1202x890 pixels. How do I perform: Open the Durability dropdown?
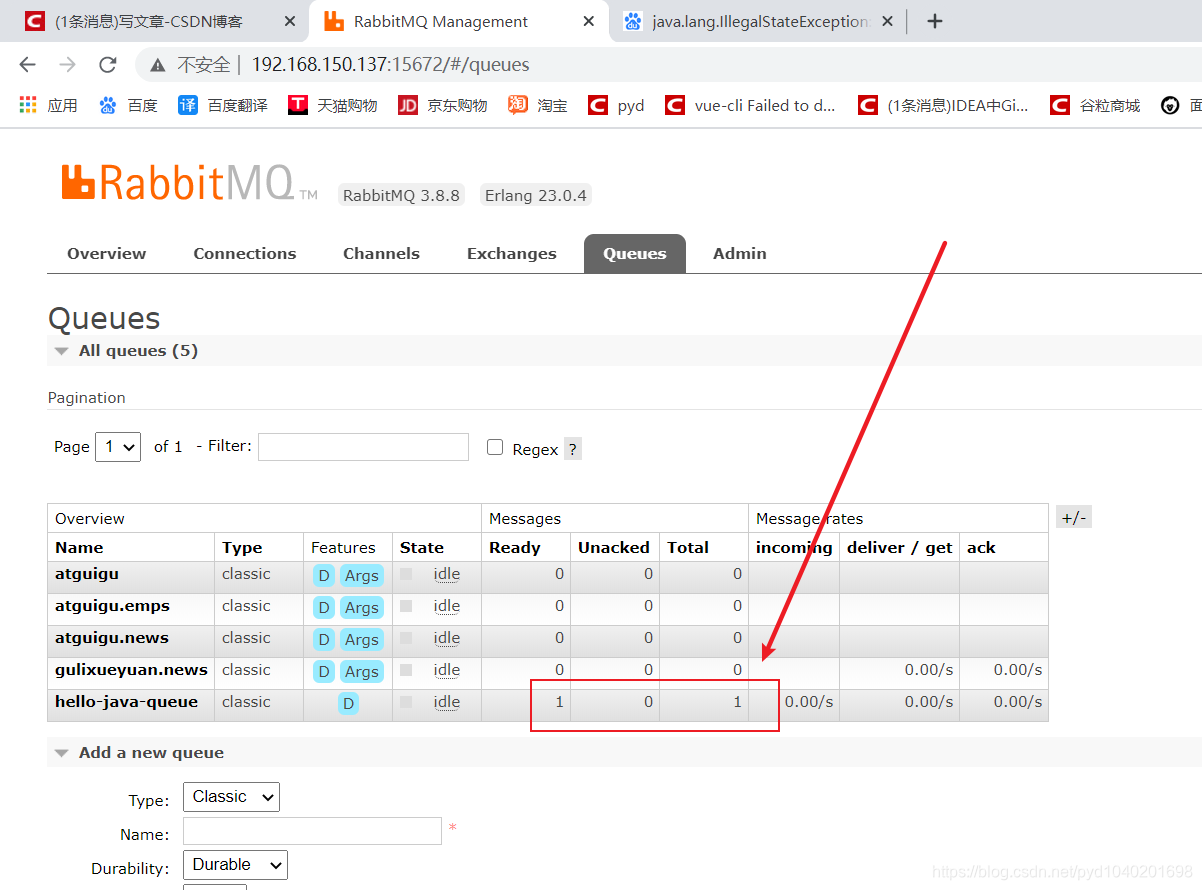[235, 865]
